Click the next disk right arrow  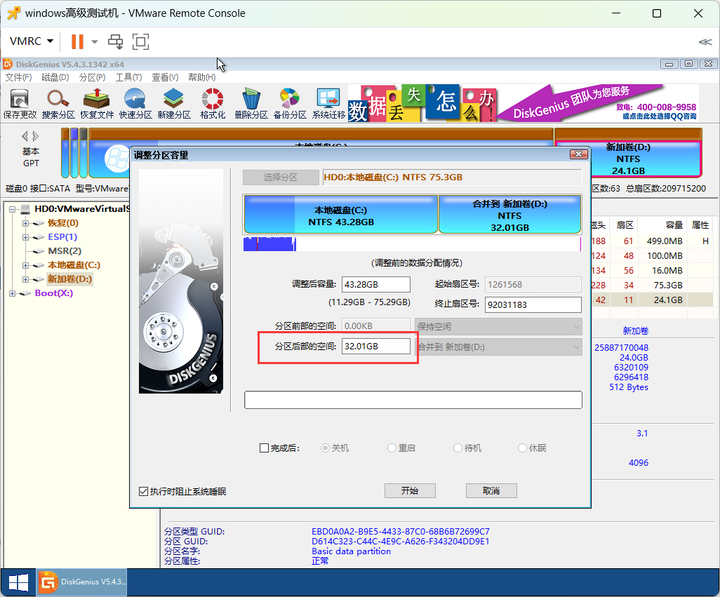coord(36,136)
